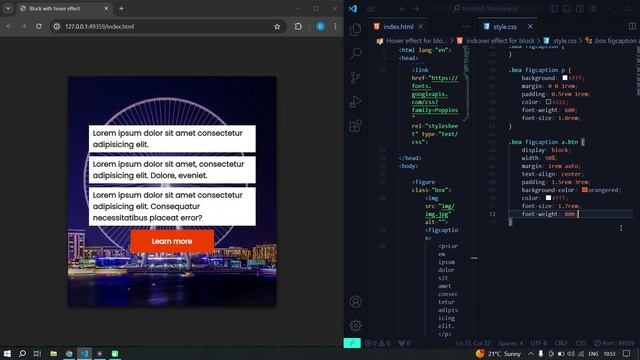Open VS Code hamburger application menu
Screen dimensions: 640x360
pos(371,8)
